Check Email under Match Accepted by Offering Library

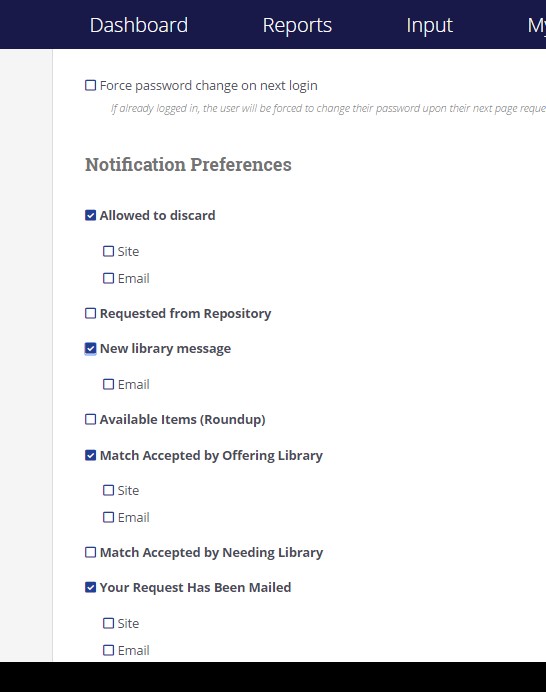point(109,517)
